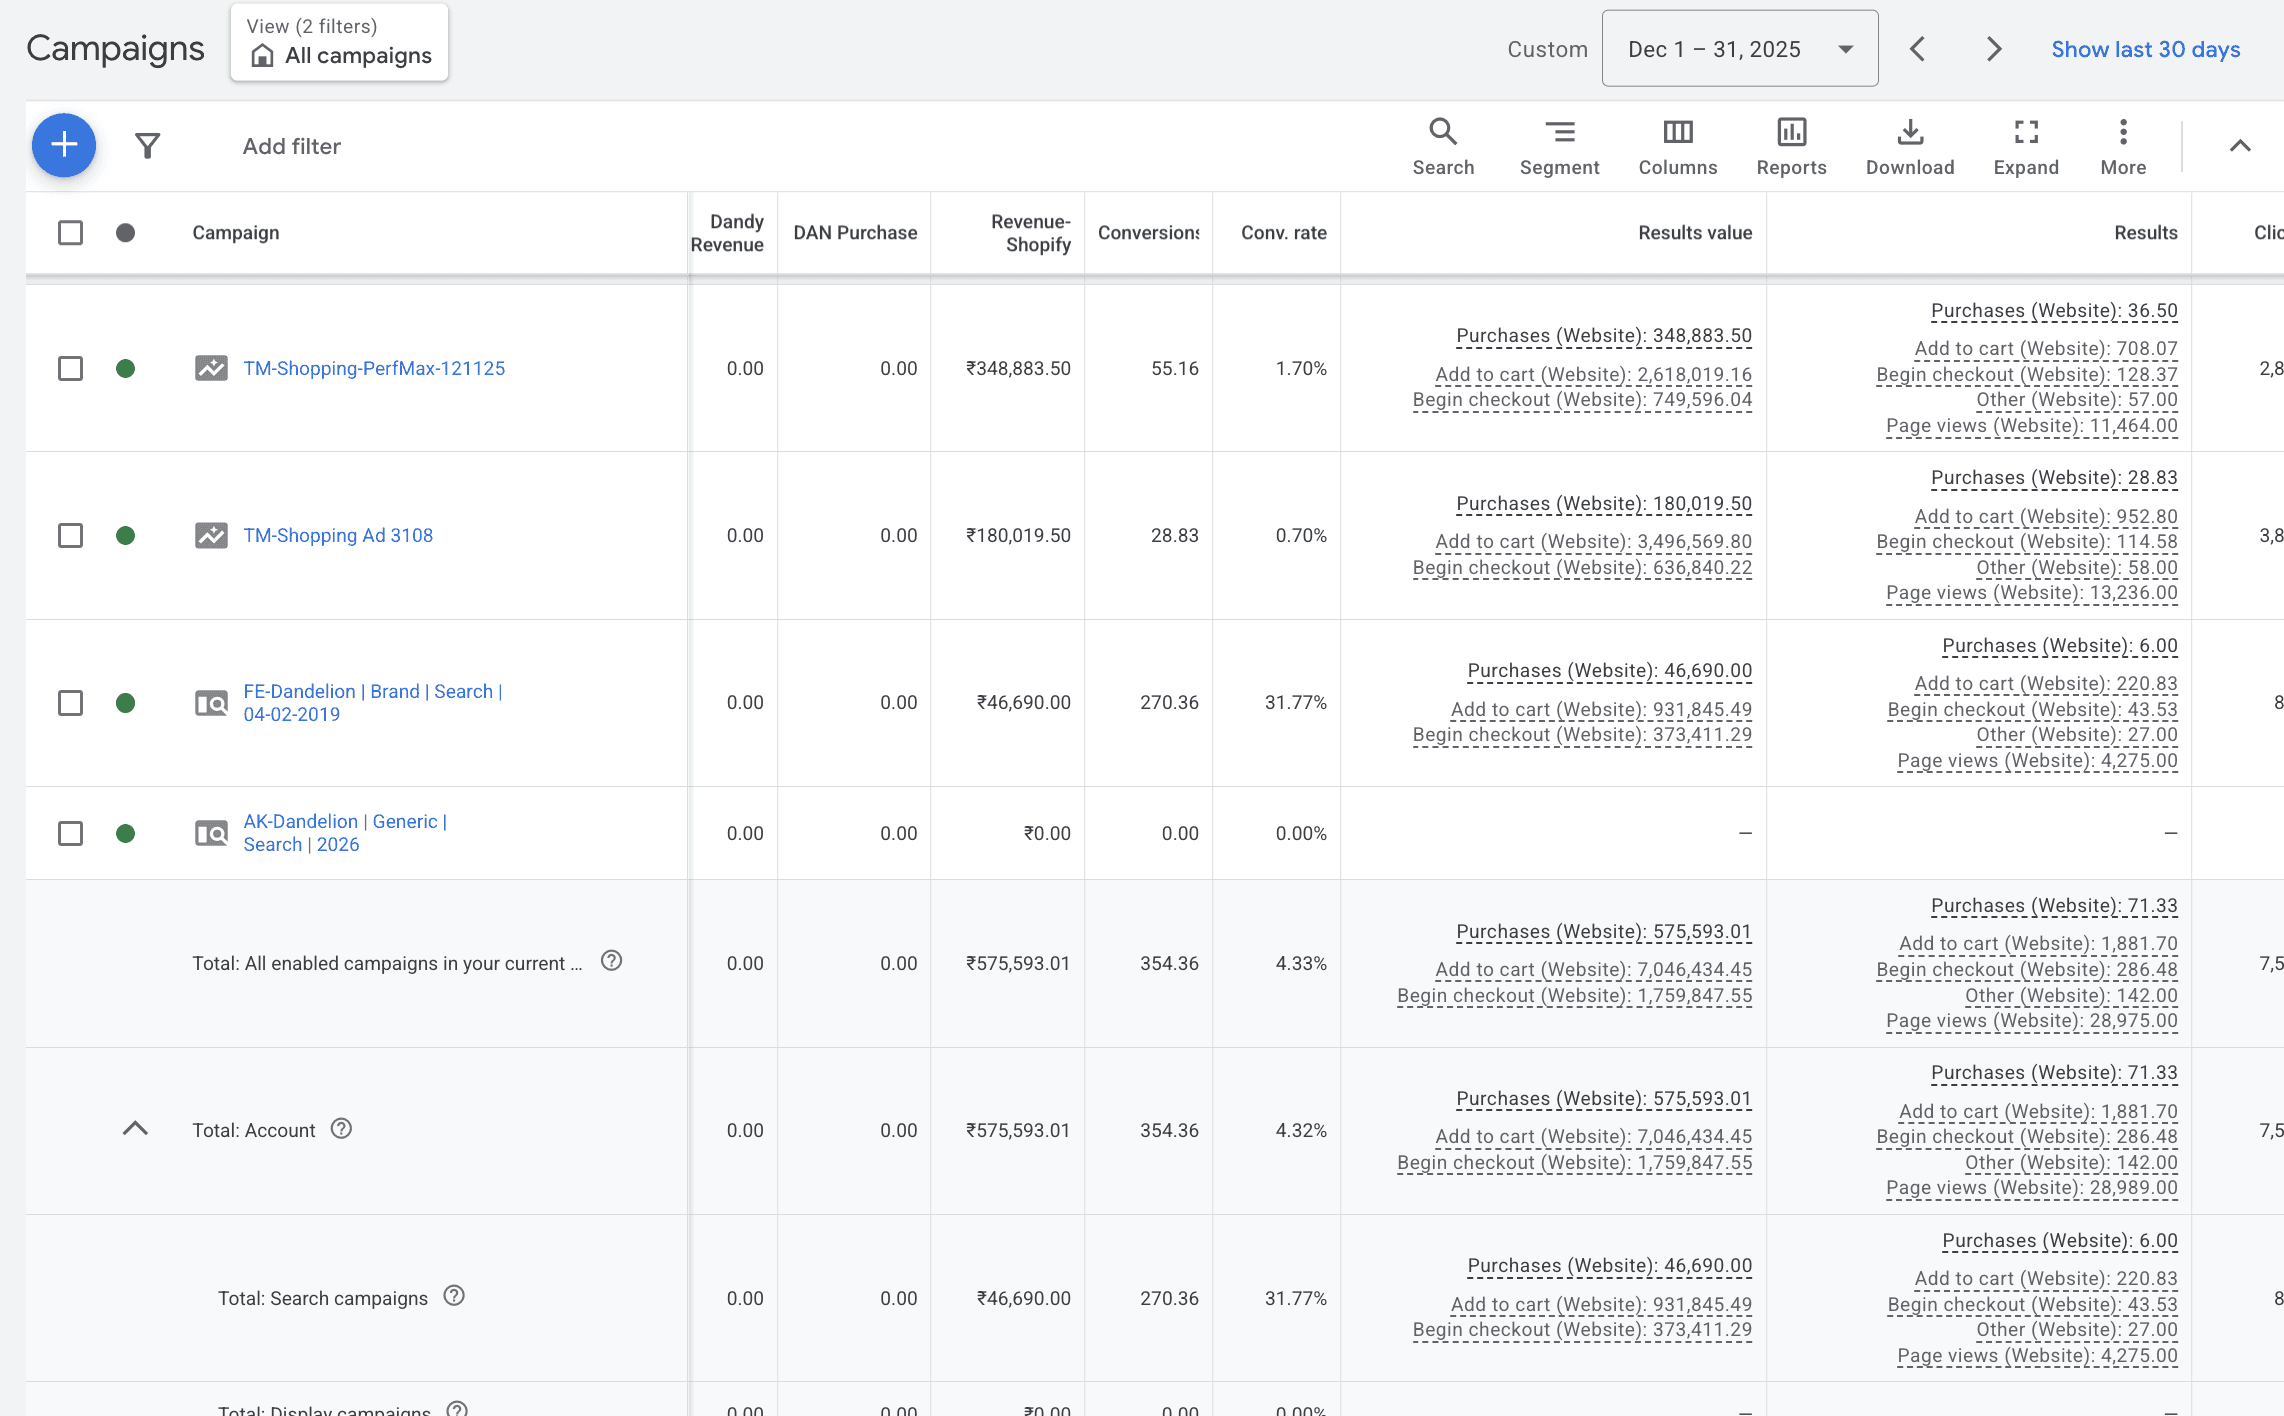Click the blue plus new campaign button

pyautogui.click(x=64, y=146)
